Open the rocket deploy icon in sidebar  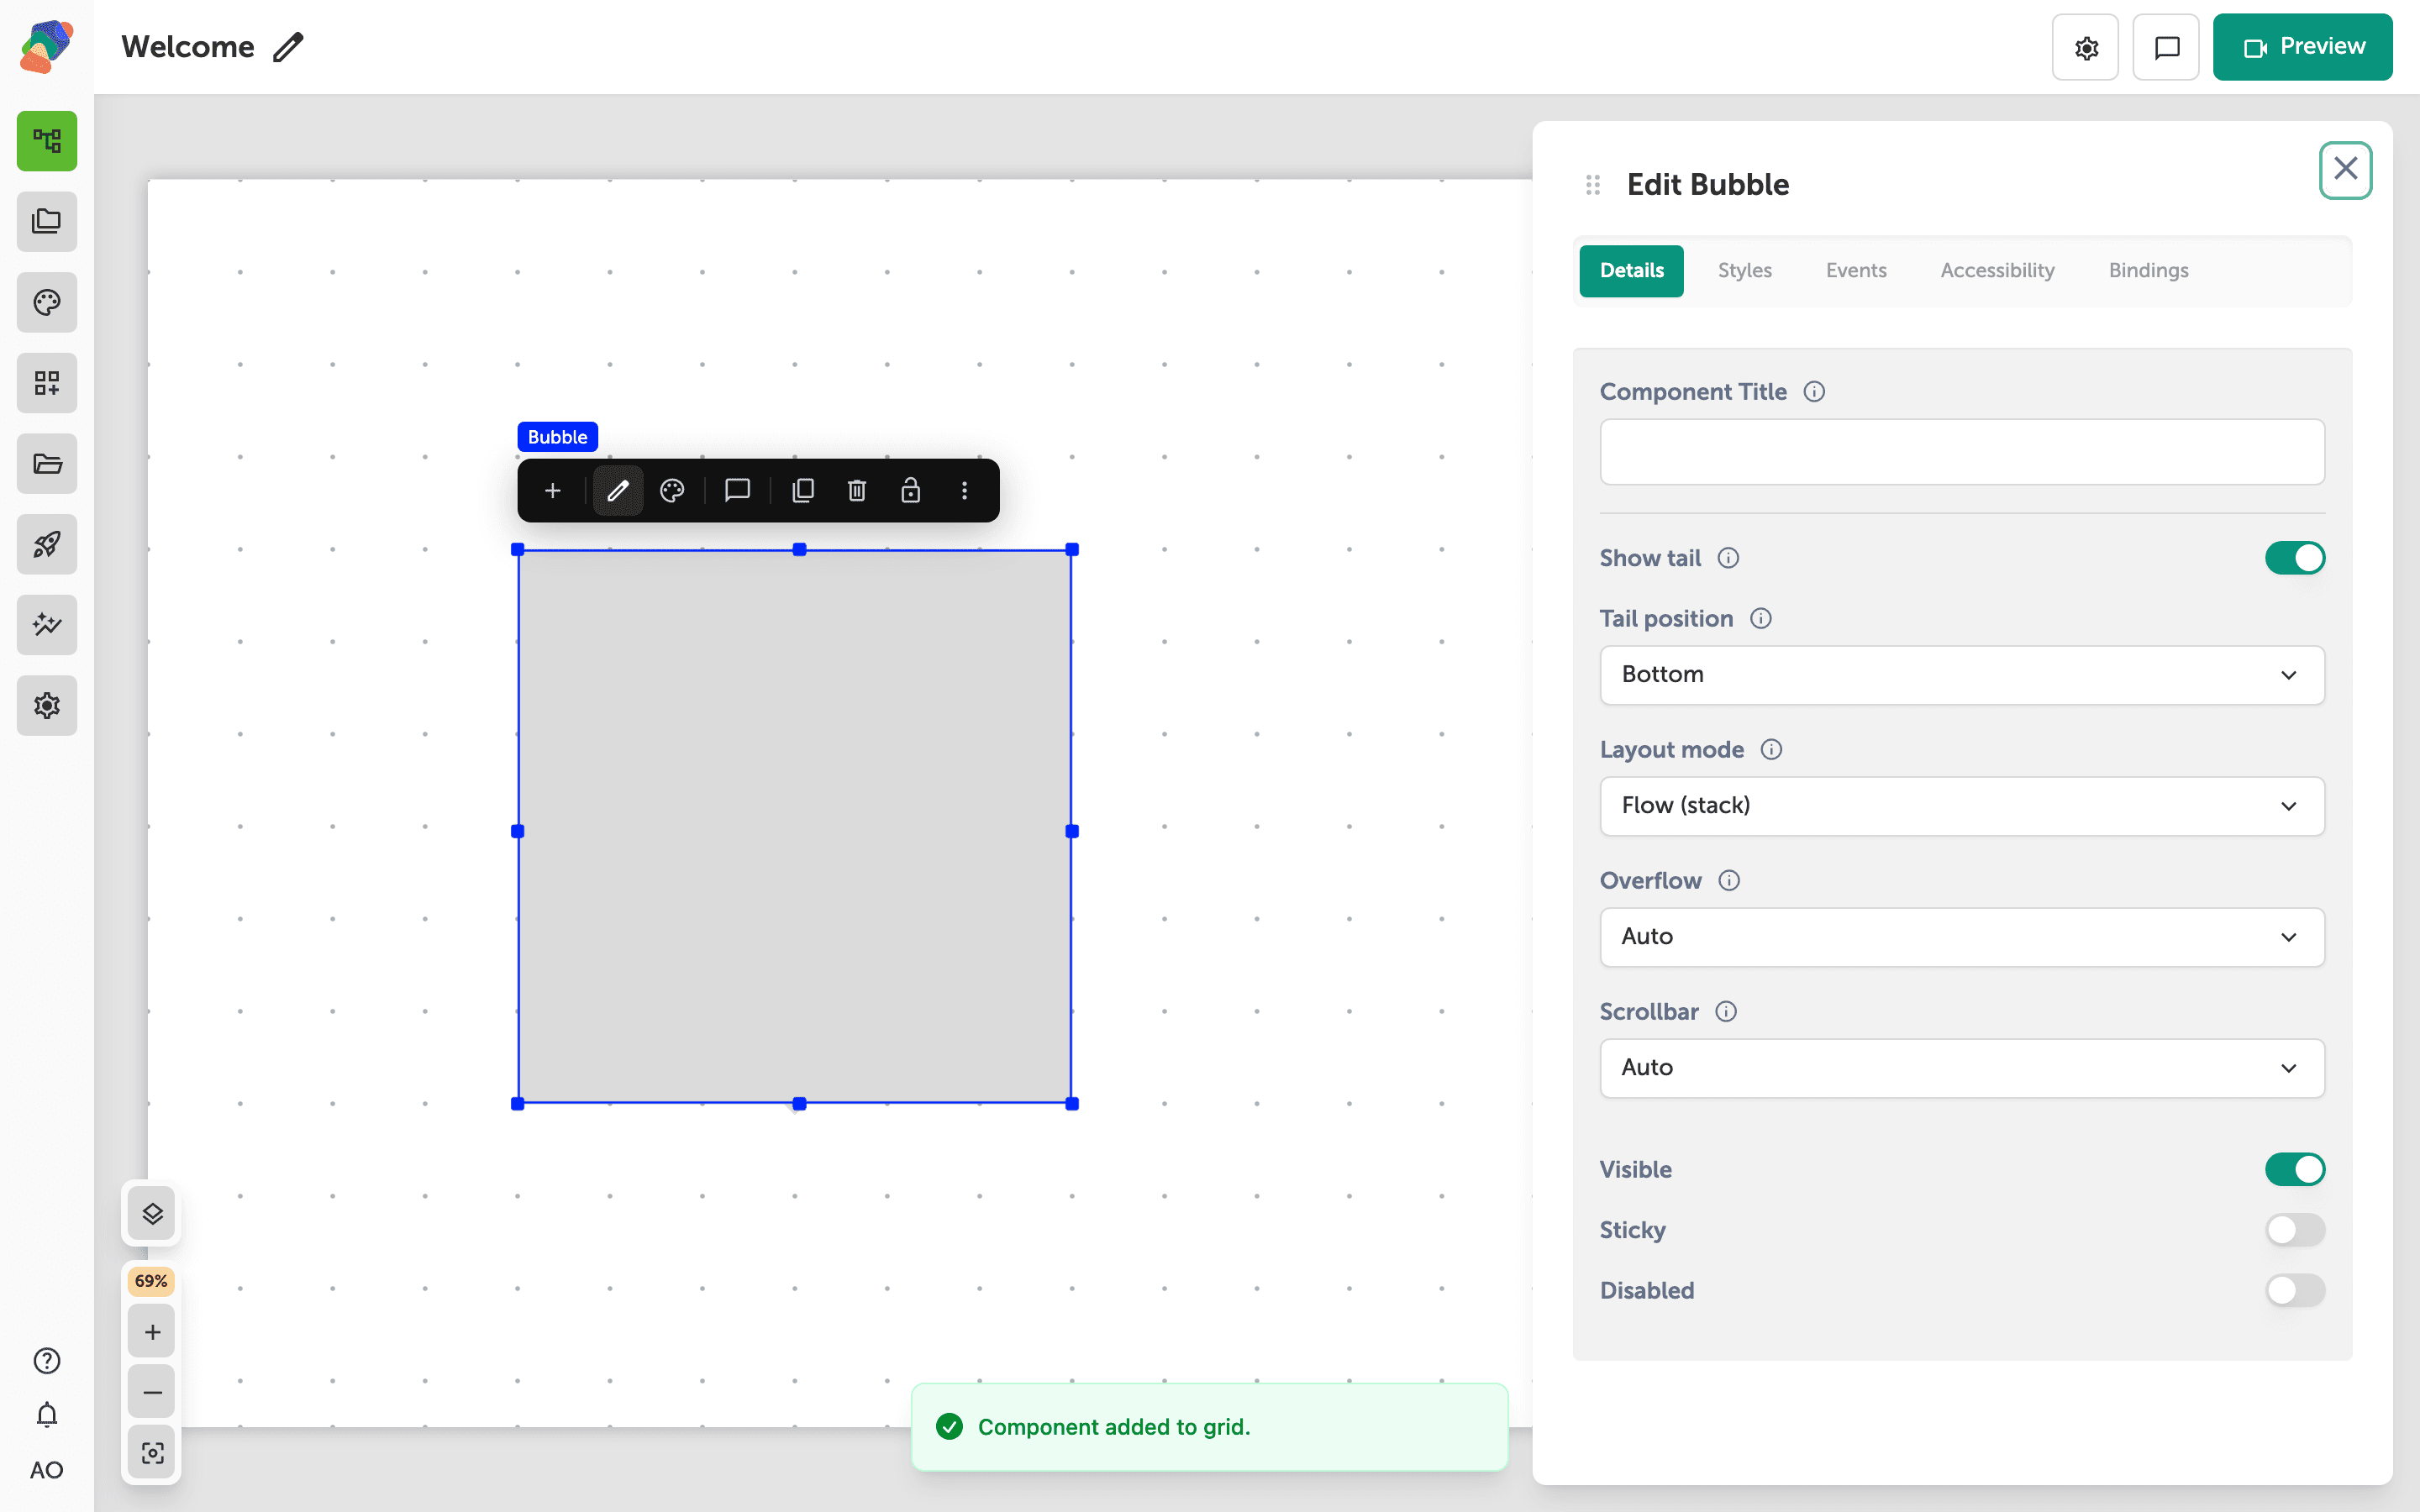click(x=47, y=544)
